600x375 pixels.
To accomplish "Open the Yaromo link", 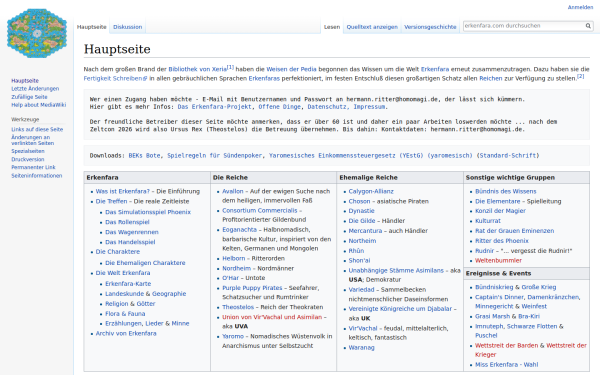I will [233, 336].
